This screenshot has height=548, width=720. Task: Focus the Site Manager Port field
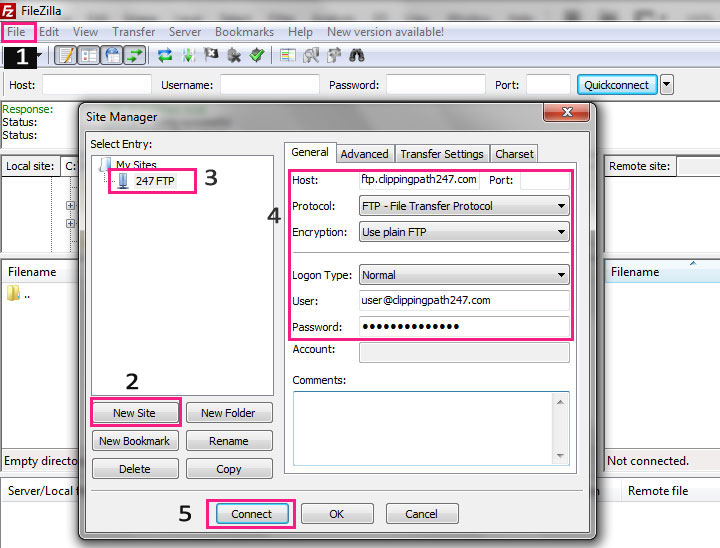click(x=545, y=180)
